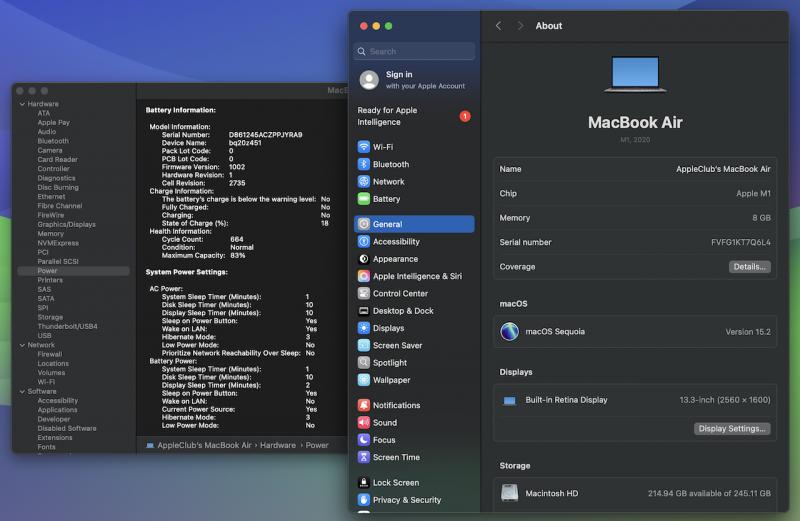Click the Macintosh HD drive icon
The image size is (800, 521).
point(509,493)
